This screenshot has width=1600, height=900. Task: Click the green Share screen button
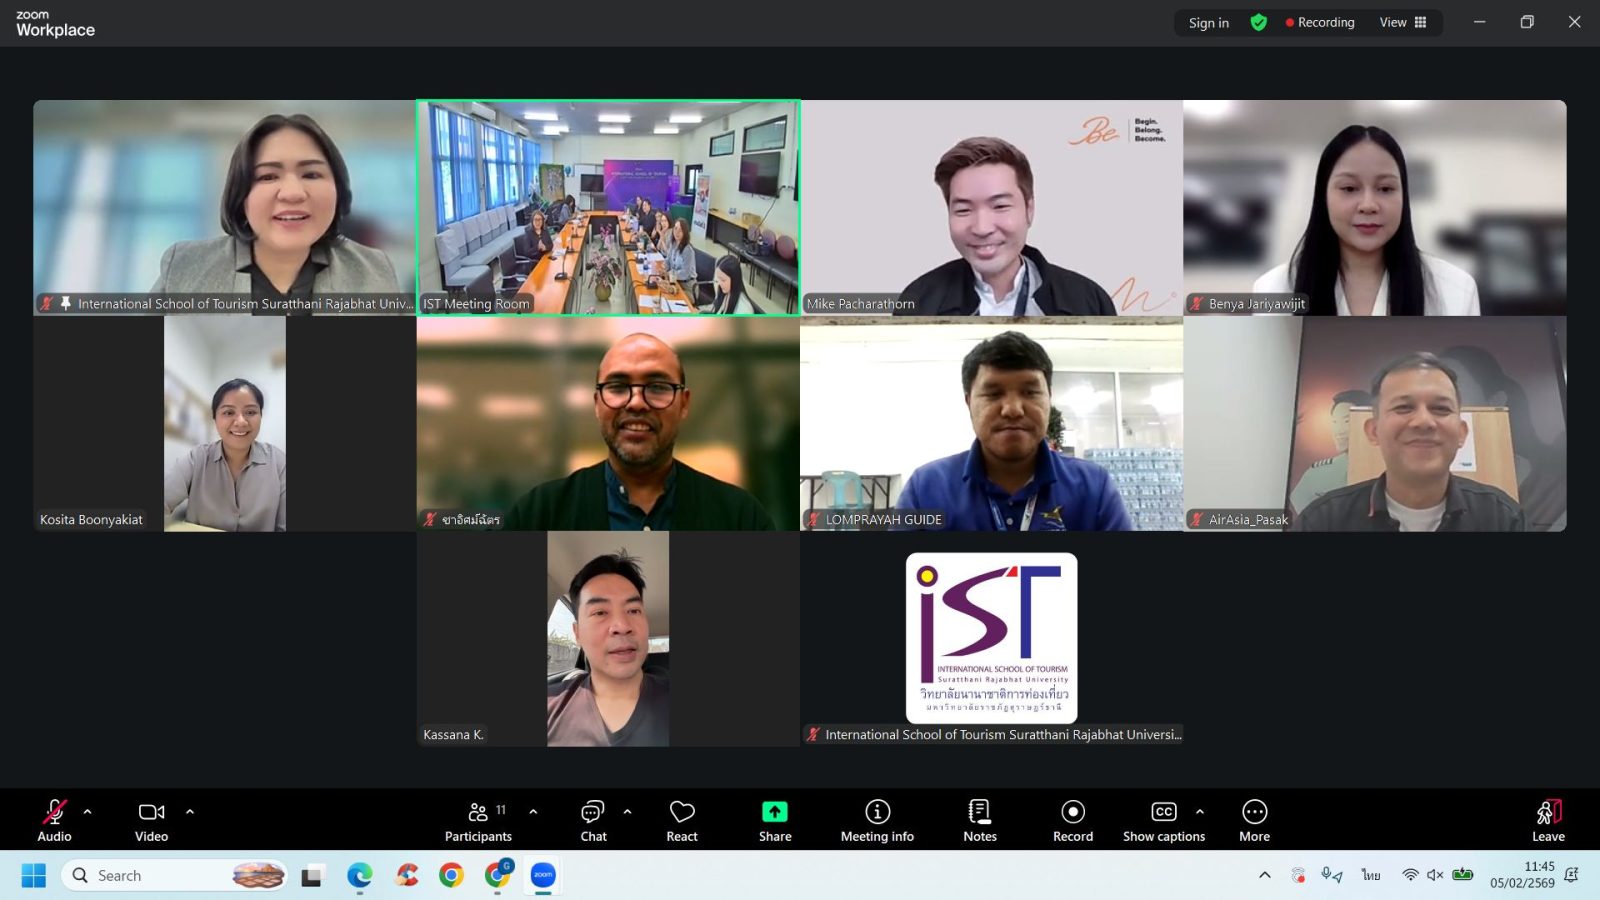775,820
